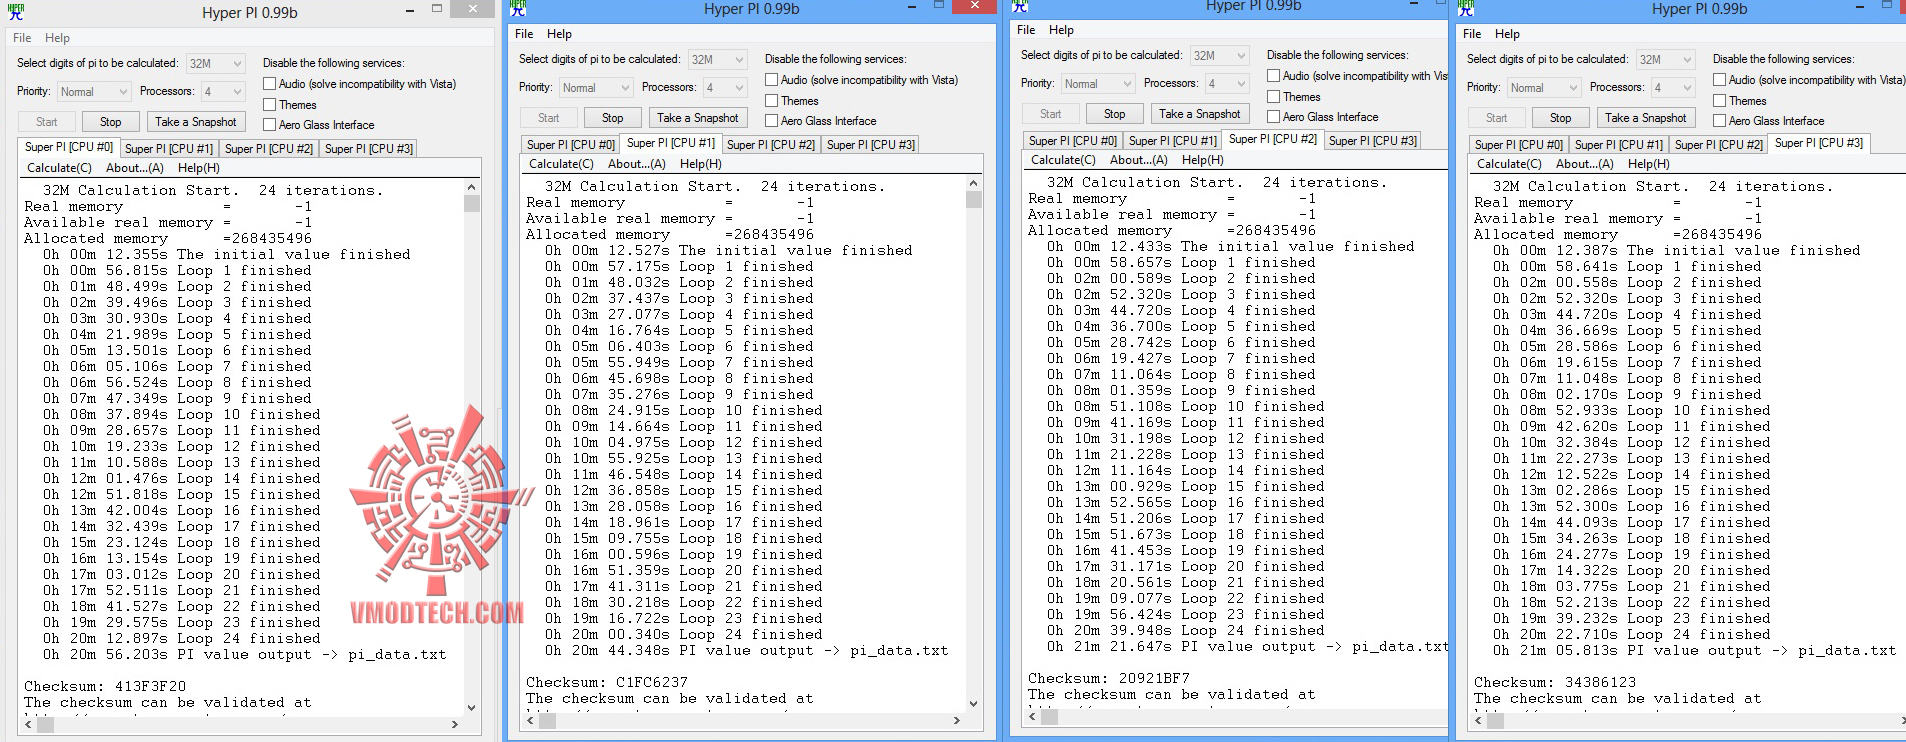Switch to Super PI [CPU #0] tab in the second window
Image resolution: width=1906 pixels, height=742 pixels.
(571, 145)
